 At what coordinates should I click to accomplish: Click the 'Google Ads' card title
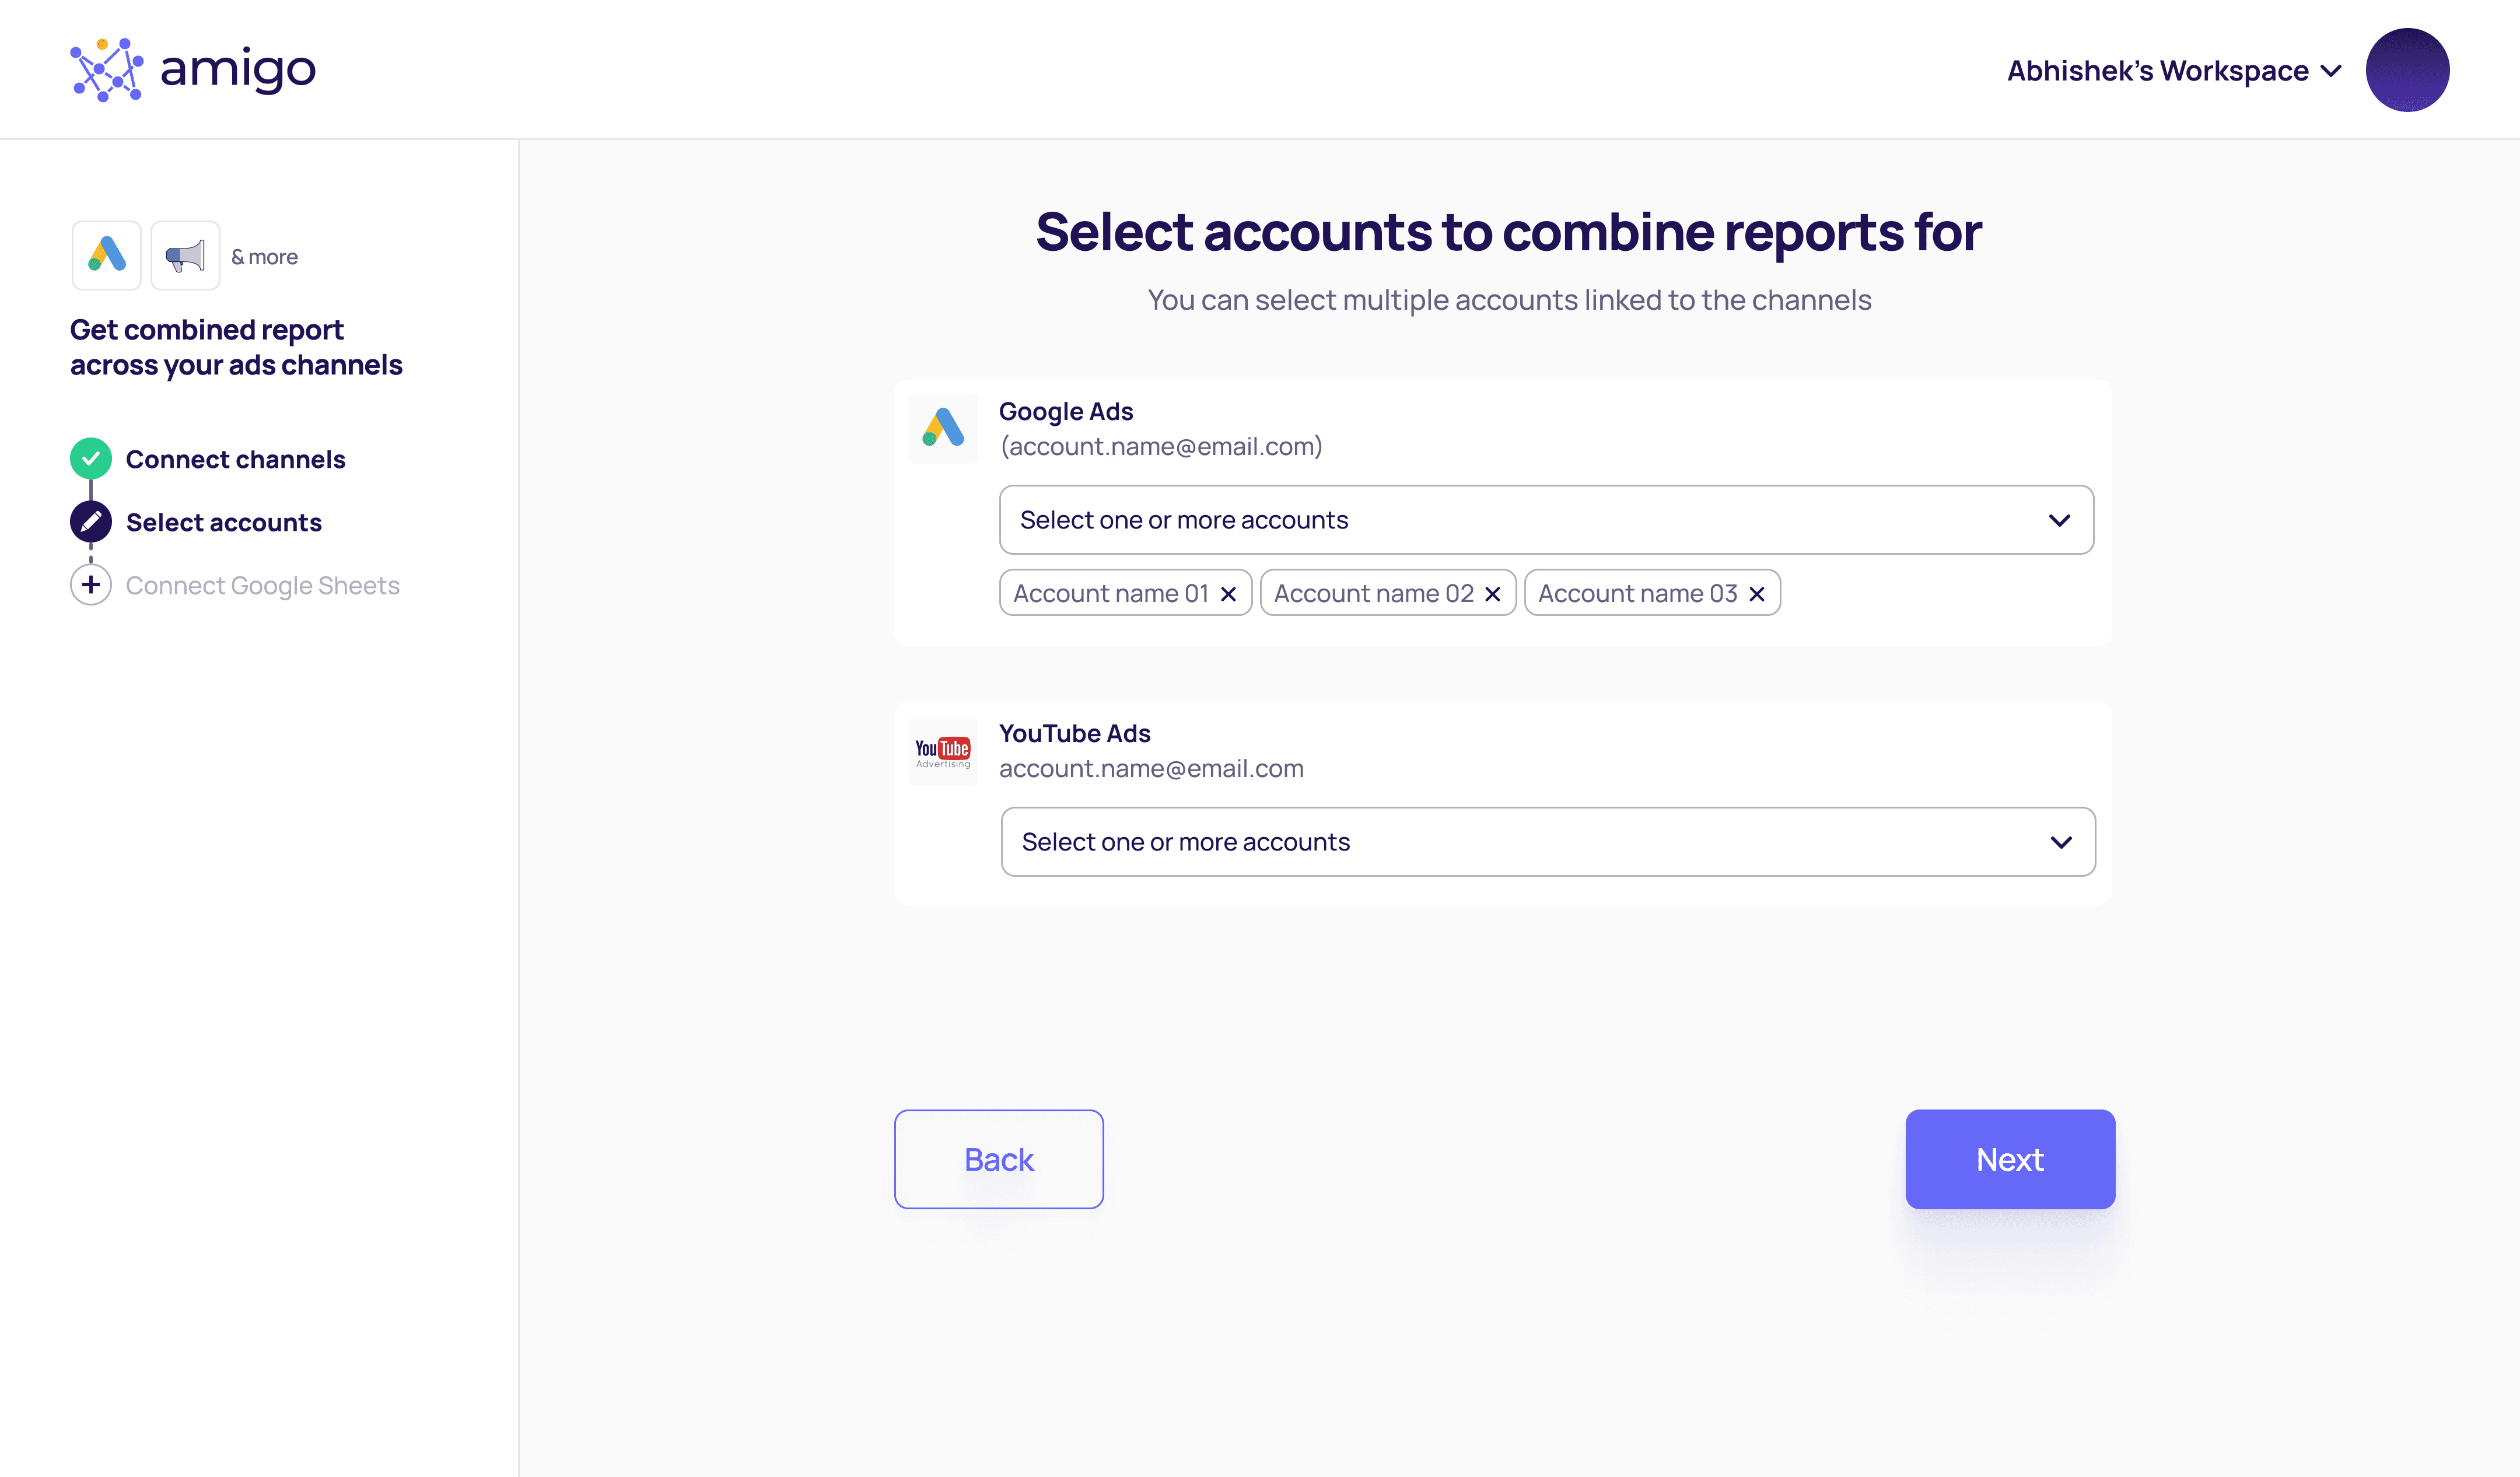(x=1066, y=411)
